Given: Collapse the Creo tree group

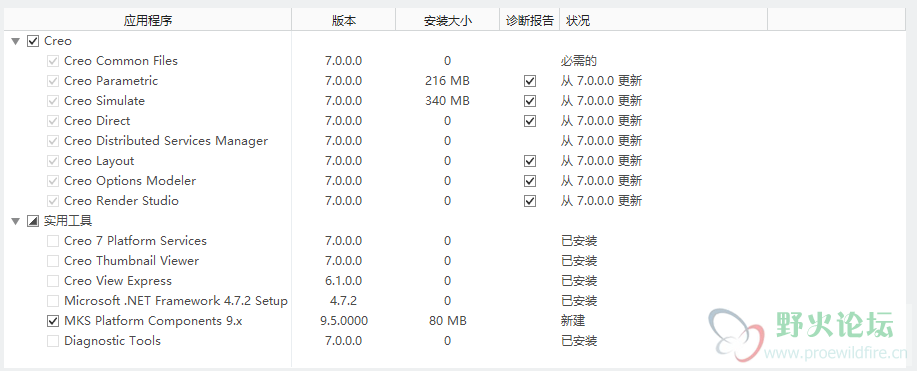Looking at the screenshot, I should [x=16, y=42].
